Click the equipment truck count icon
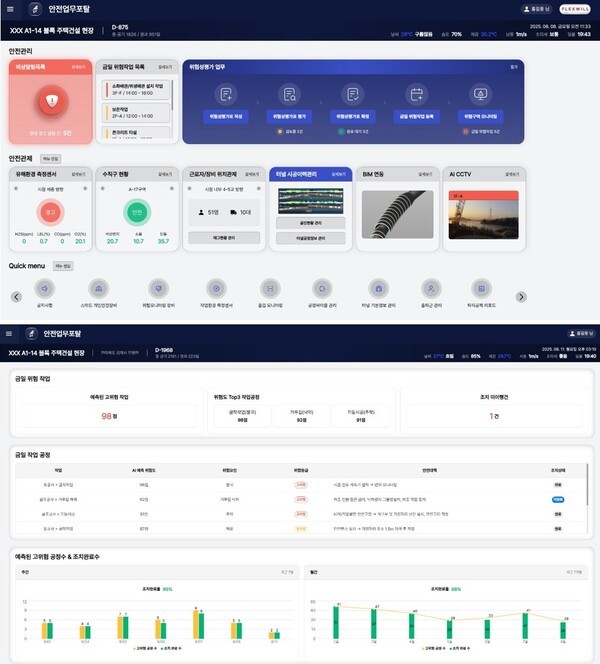 (233, 213)
